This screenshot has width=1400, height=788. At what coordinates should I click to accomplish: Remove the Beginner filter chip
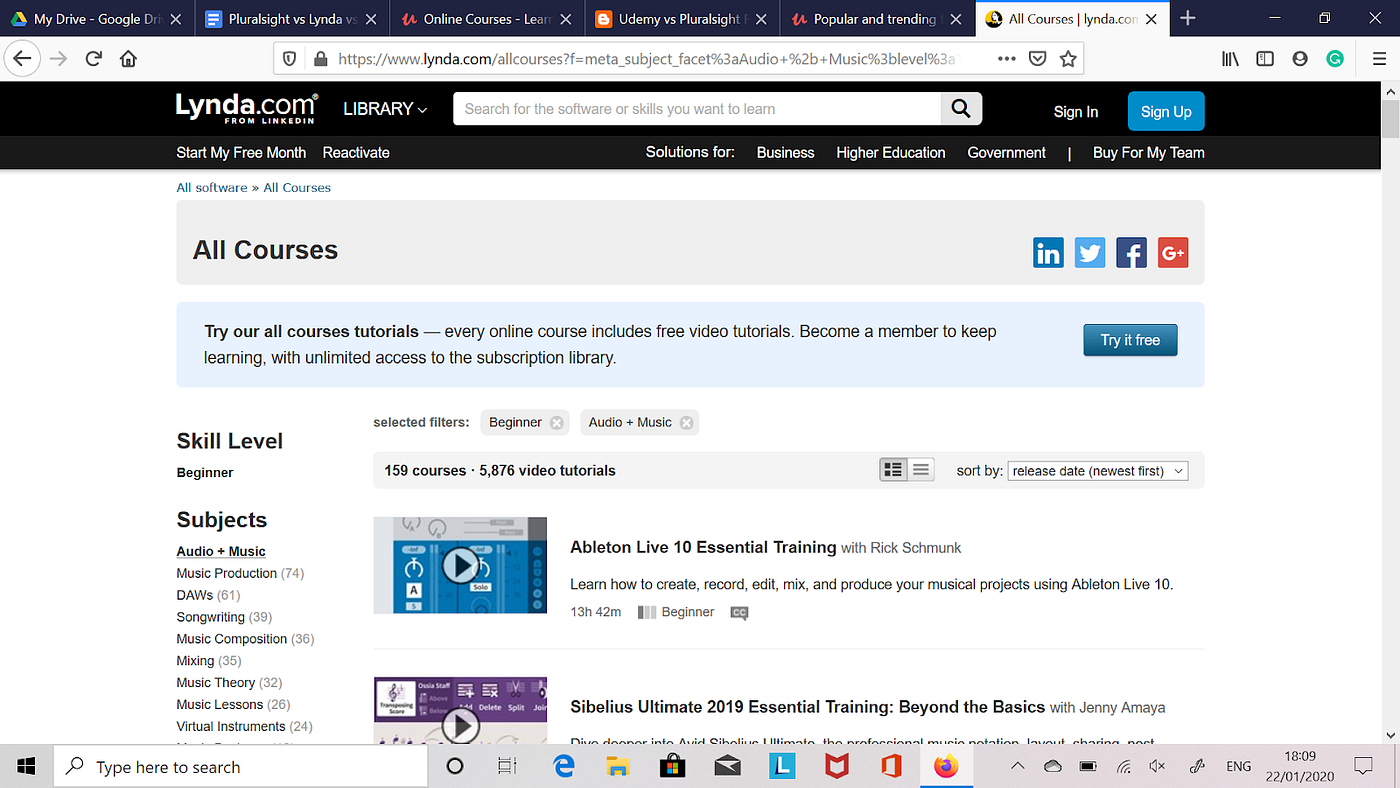[556, 422]
